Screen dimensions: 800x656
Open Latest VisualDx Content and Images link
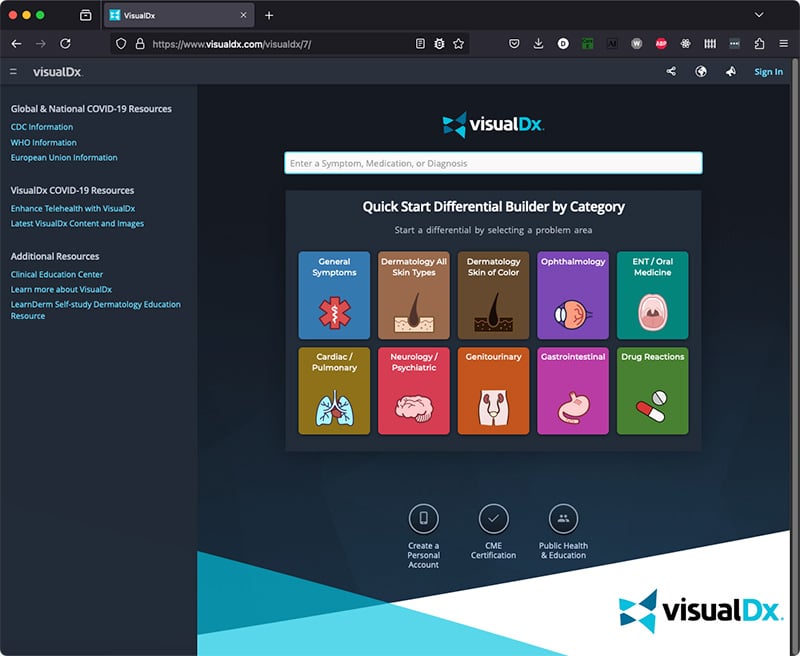(x=78, y=223)
